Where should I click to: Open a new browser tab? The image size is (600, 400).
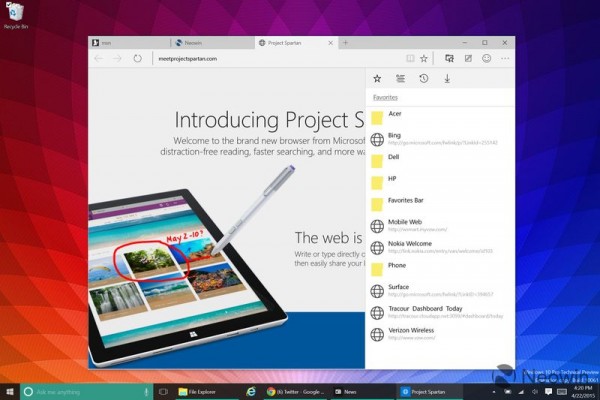[x=346, y=43]
